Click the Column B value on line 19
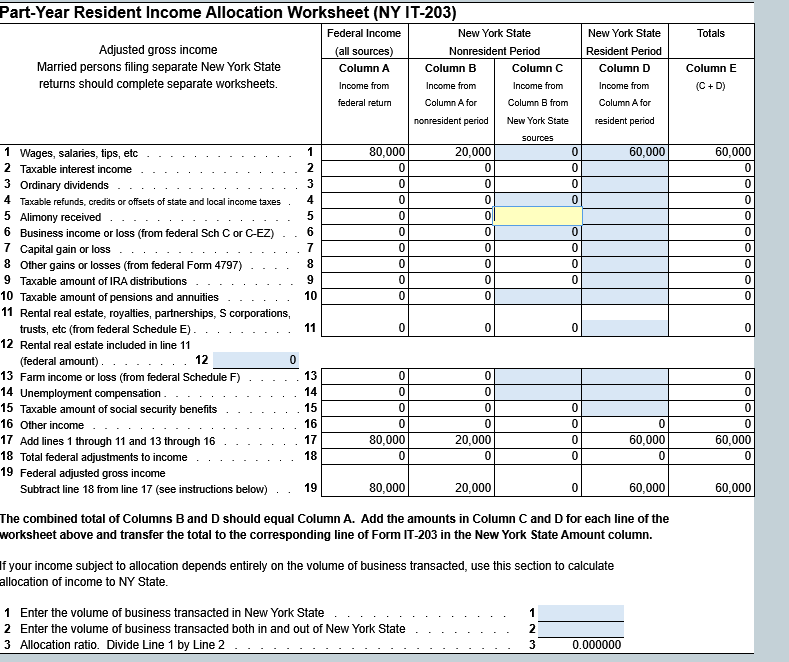 coord(473,488)
